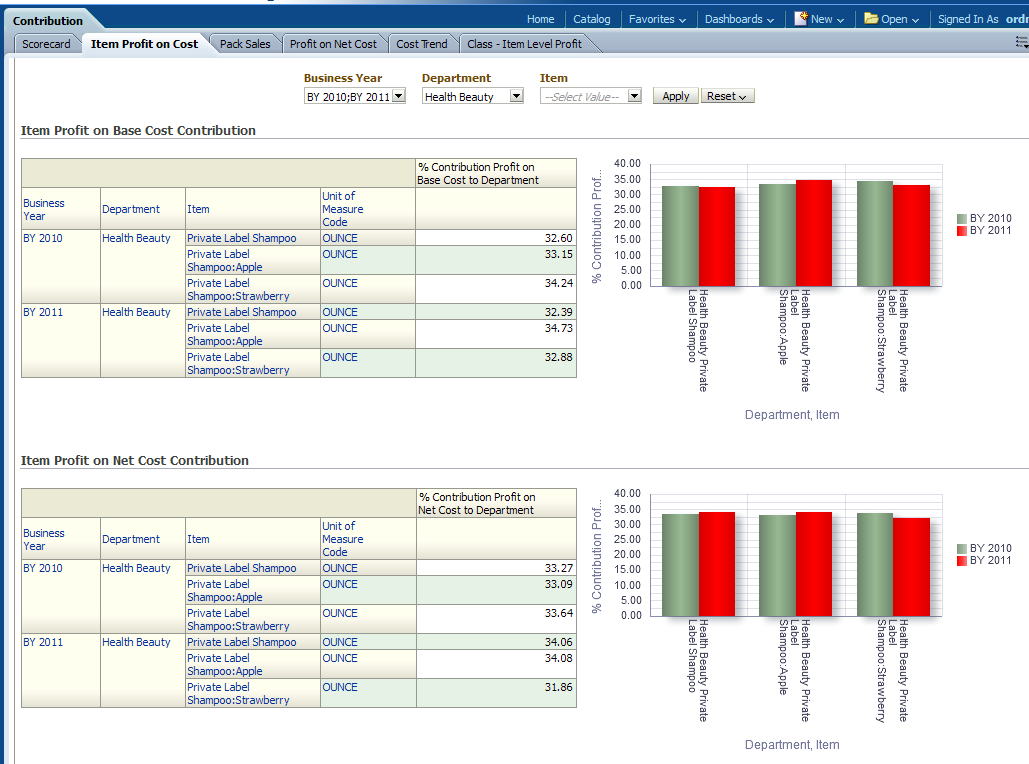Go to the Home link
This screenshot has width=1029, height=764.
540,19
